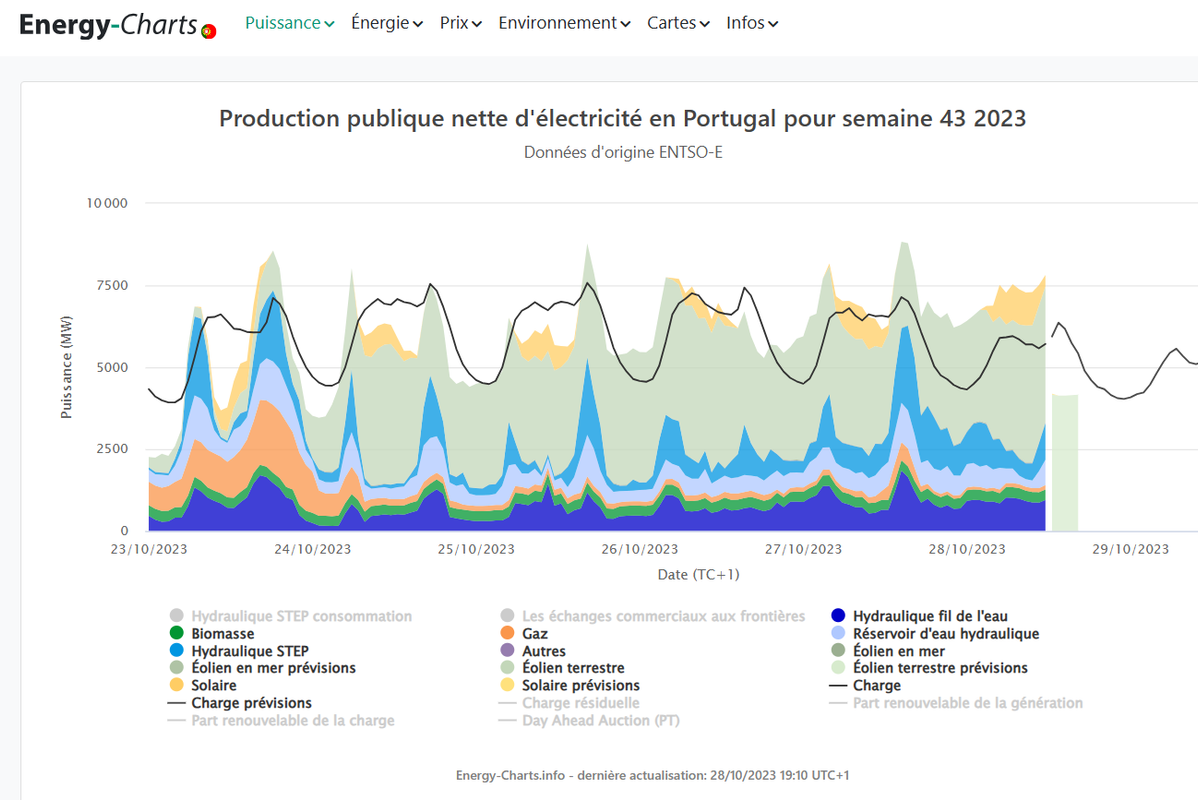The height and width of the screenshot is (800, 1198).
Task: Click Solaire prévisions yellow marker
Action: click(x=507, y=685)
